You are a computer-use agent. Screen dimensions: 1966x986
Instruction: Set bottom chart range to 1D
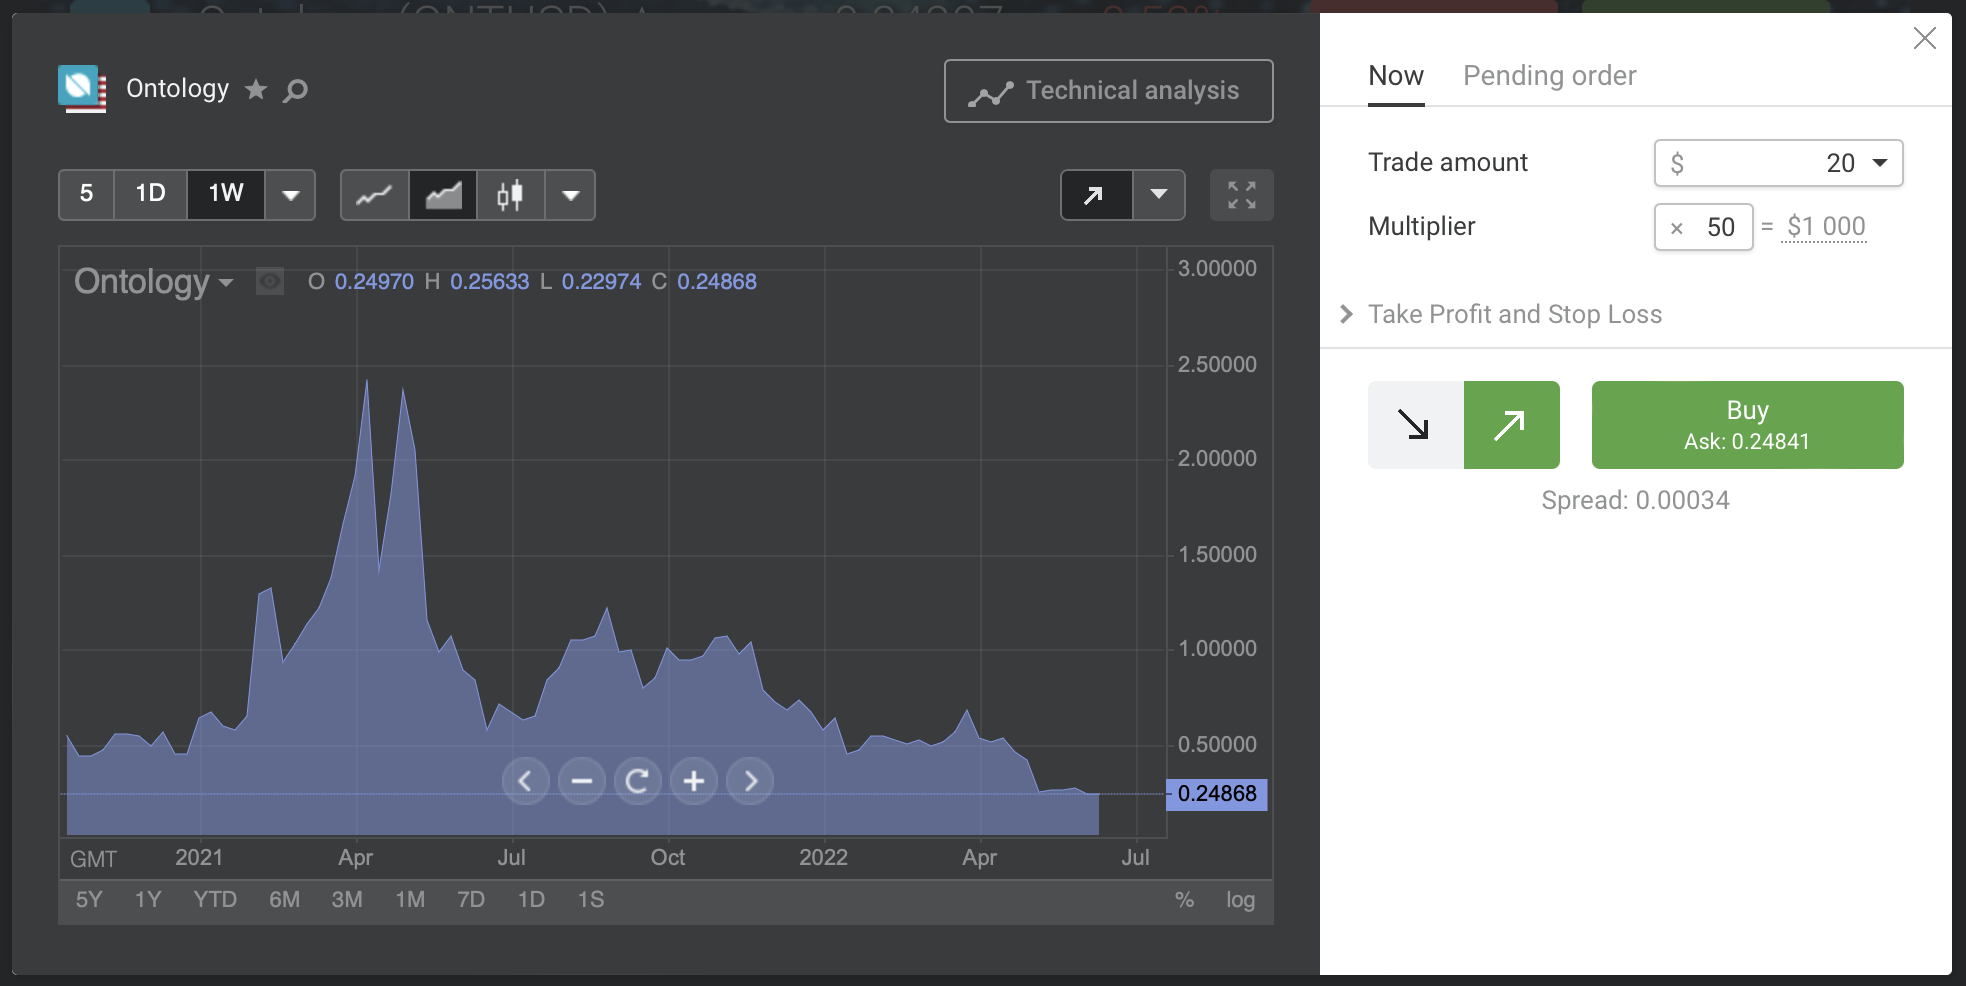tap(531, 900)
